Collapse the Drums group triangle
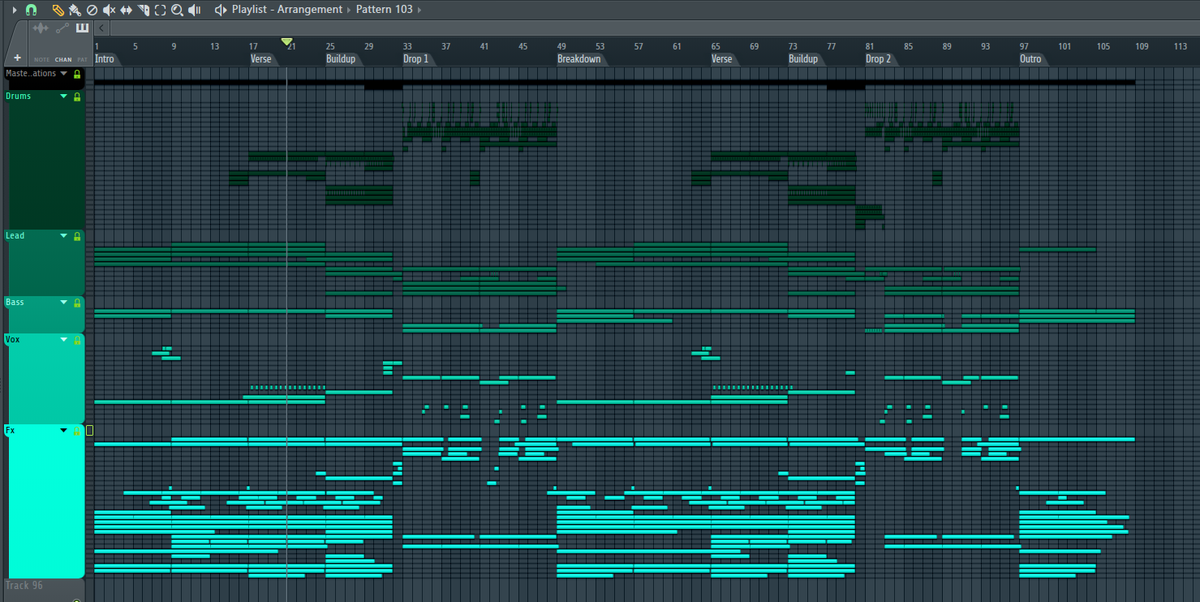Viewport: 1200px width, 602px height. pos(64,97)
